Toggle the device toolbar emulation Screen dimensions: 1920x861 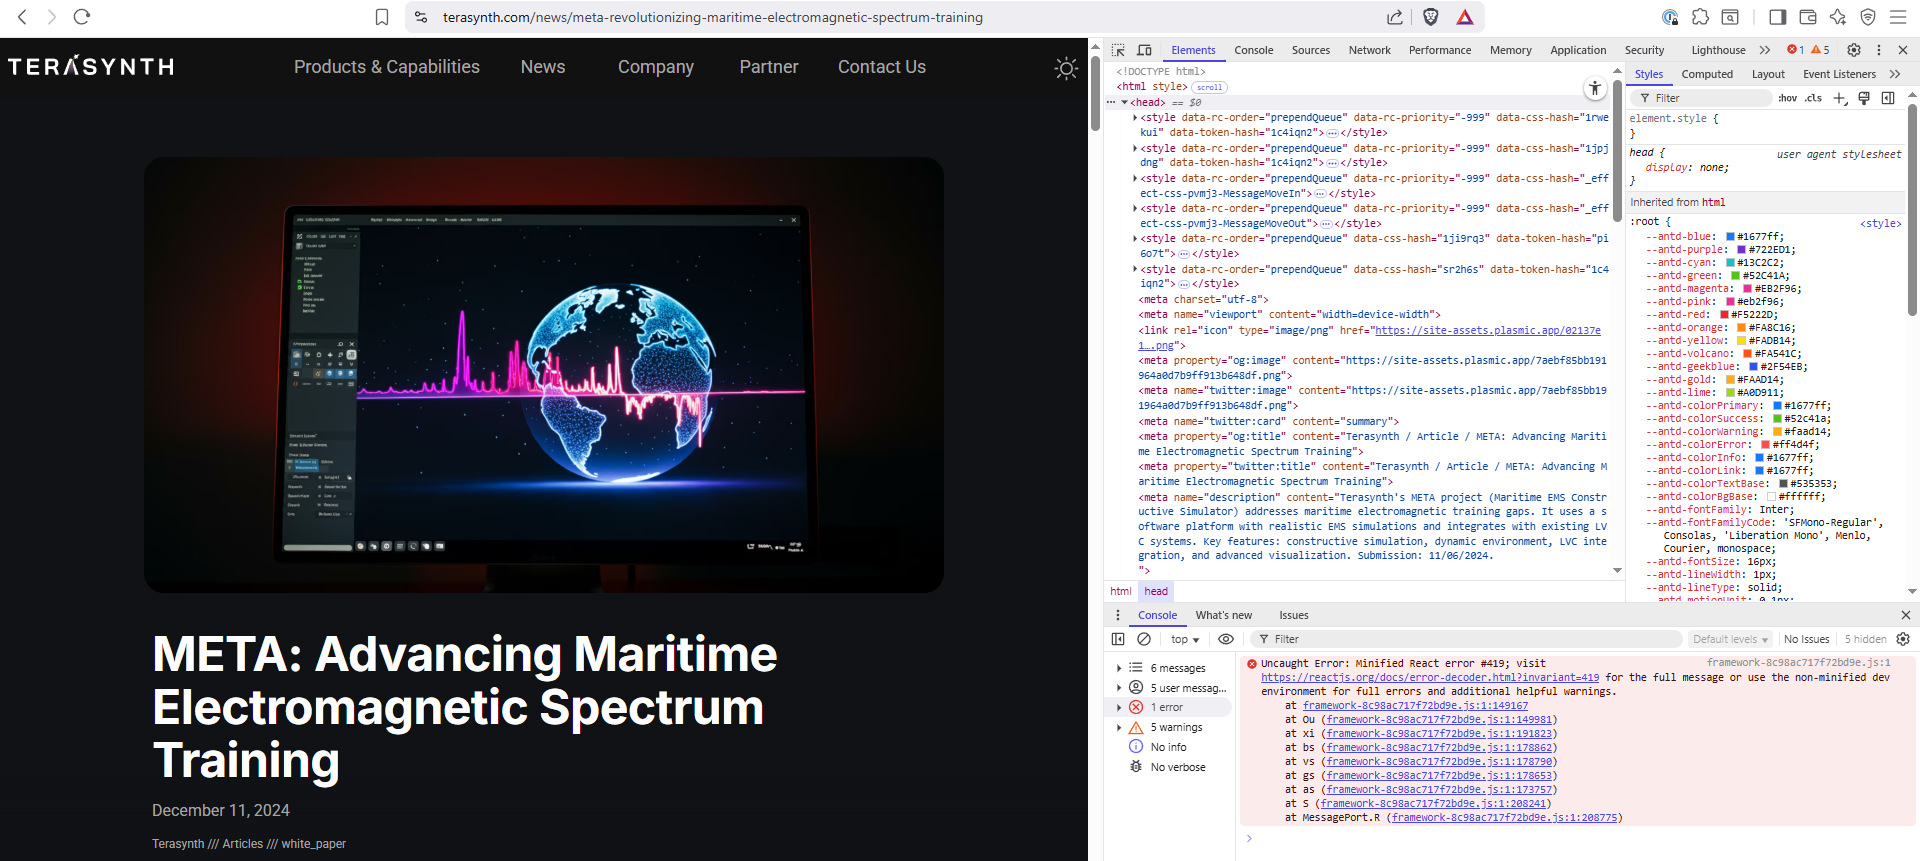(x=1144, y=50)
